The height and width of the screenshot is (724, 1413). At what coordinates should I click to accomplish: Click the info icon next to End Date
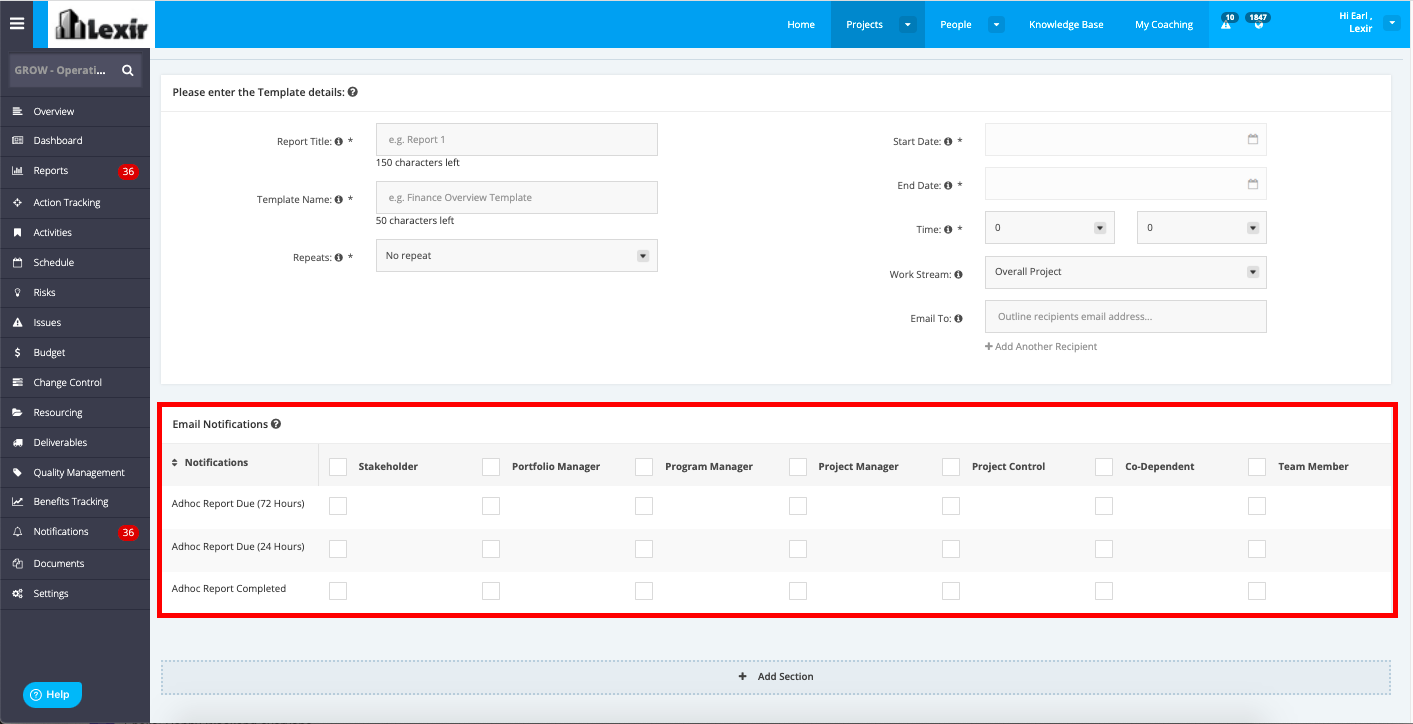point(948,186)
